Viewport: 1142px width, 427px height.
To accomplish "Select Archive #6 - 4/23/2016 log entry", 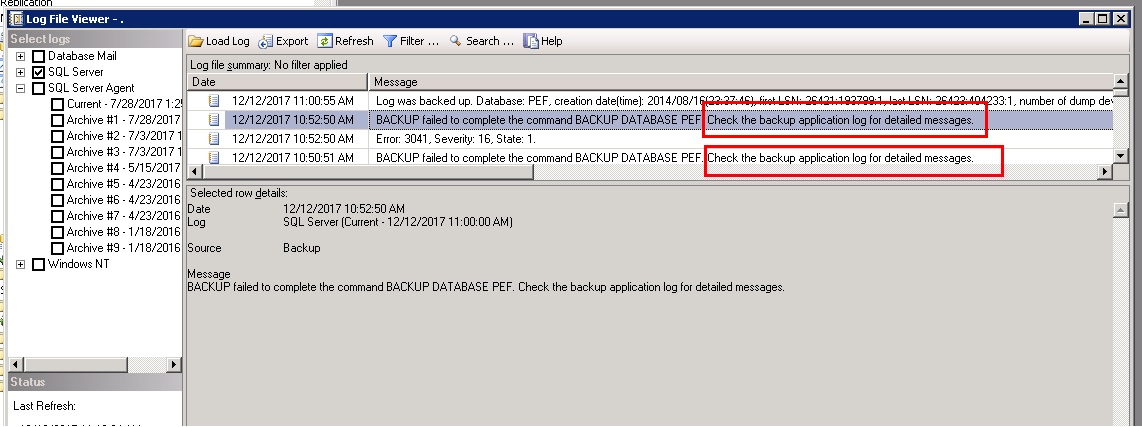I will click(x=123, y=200).
